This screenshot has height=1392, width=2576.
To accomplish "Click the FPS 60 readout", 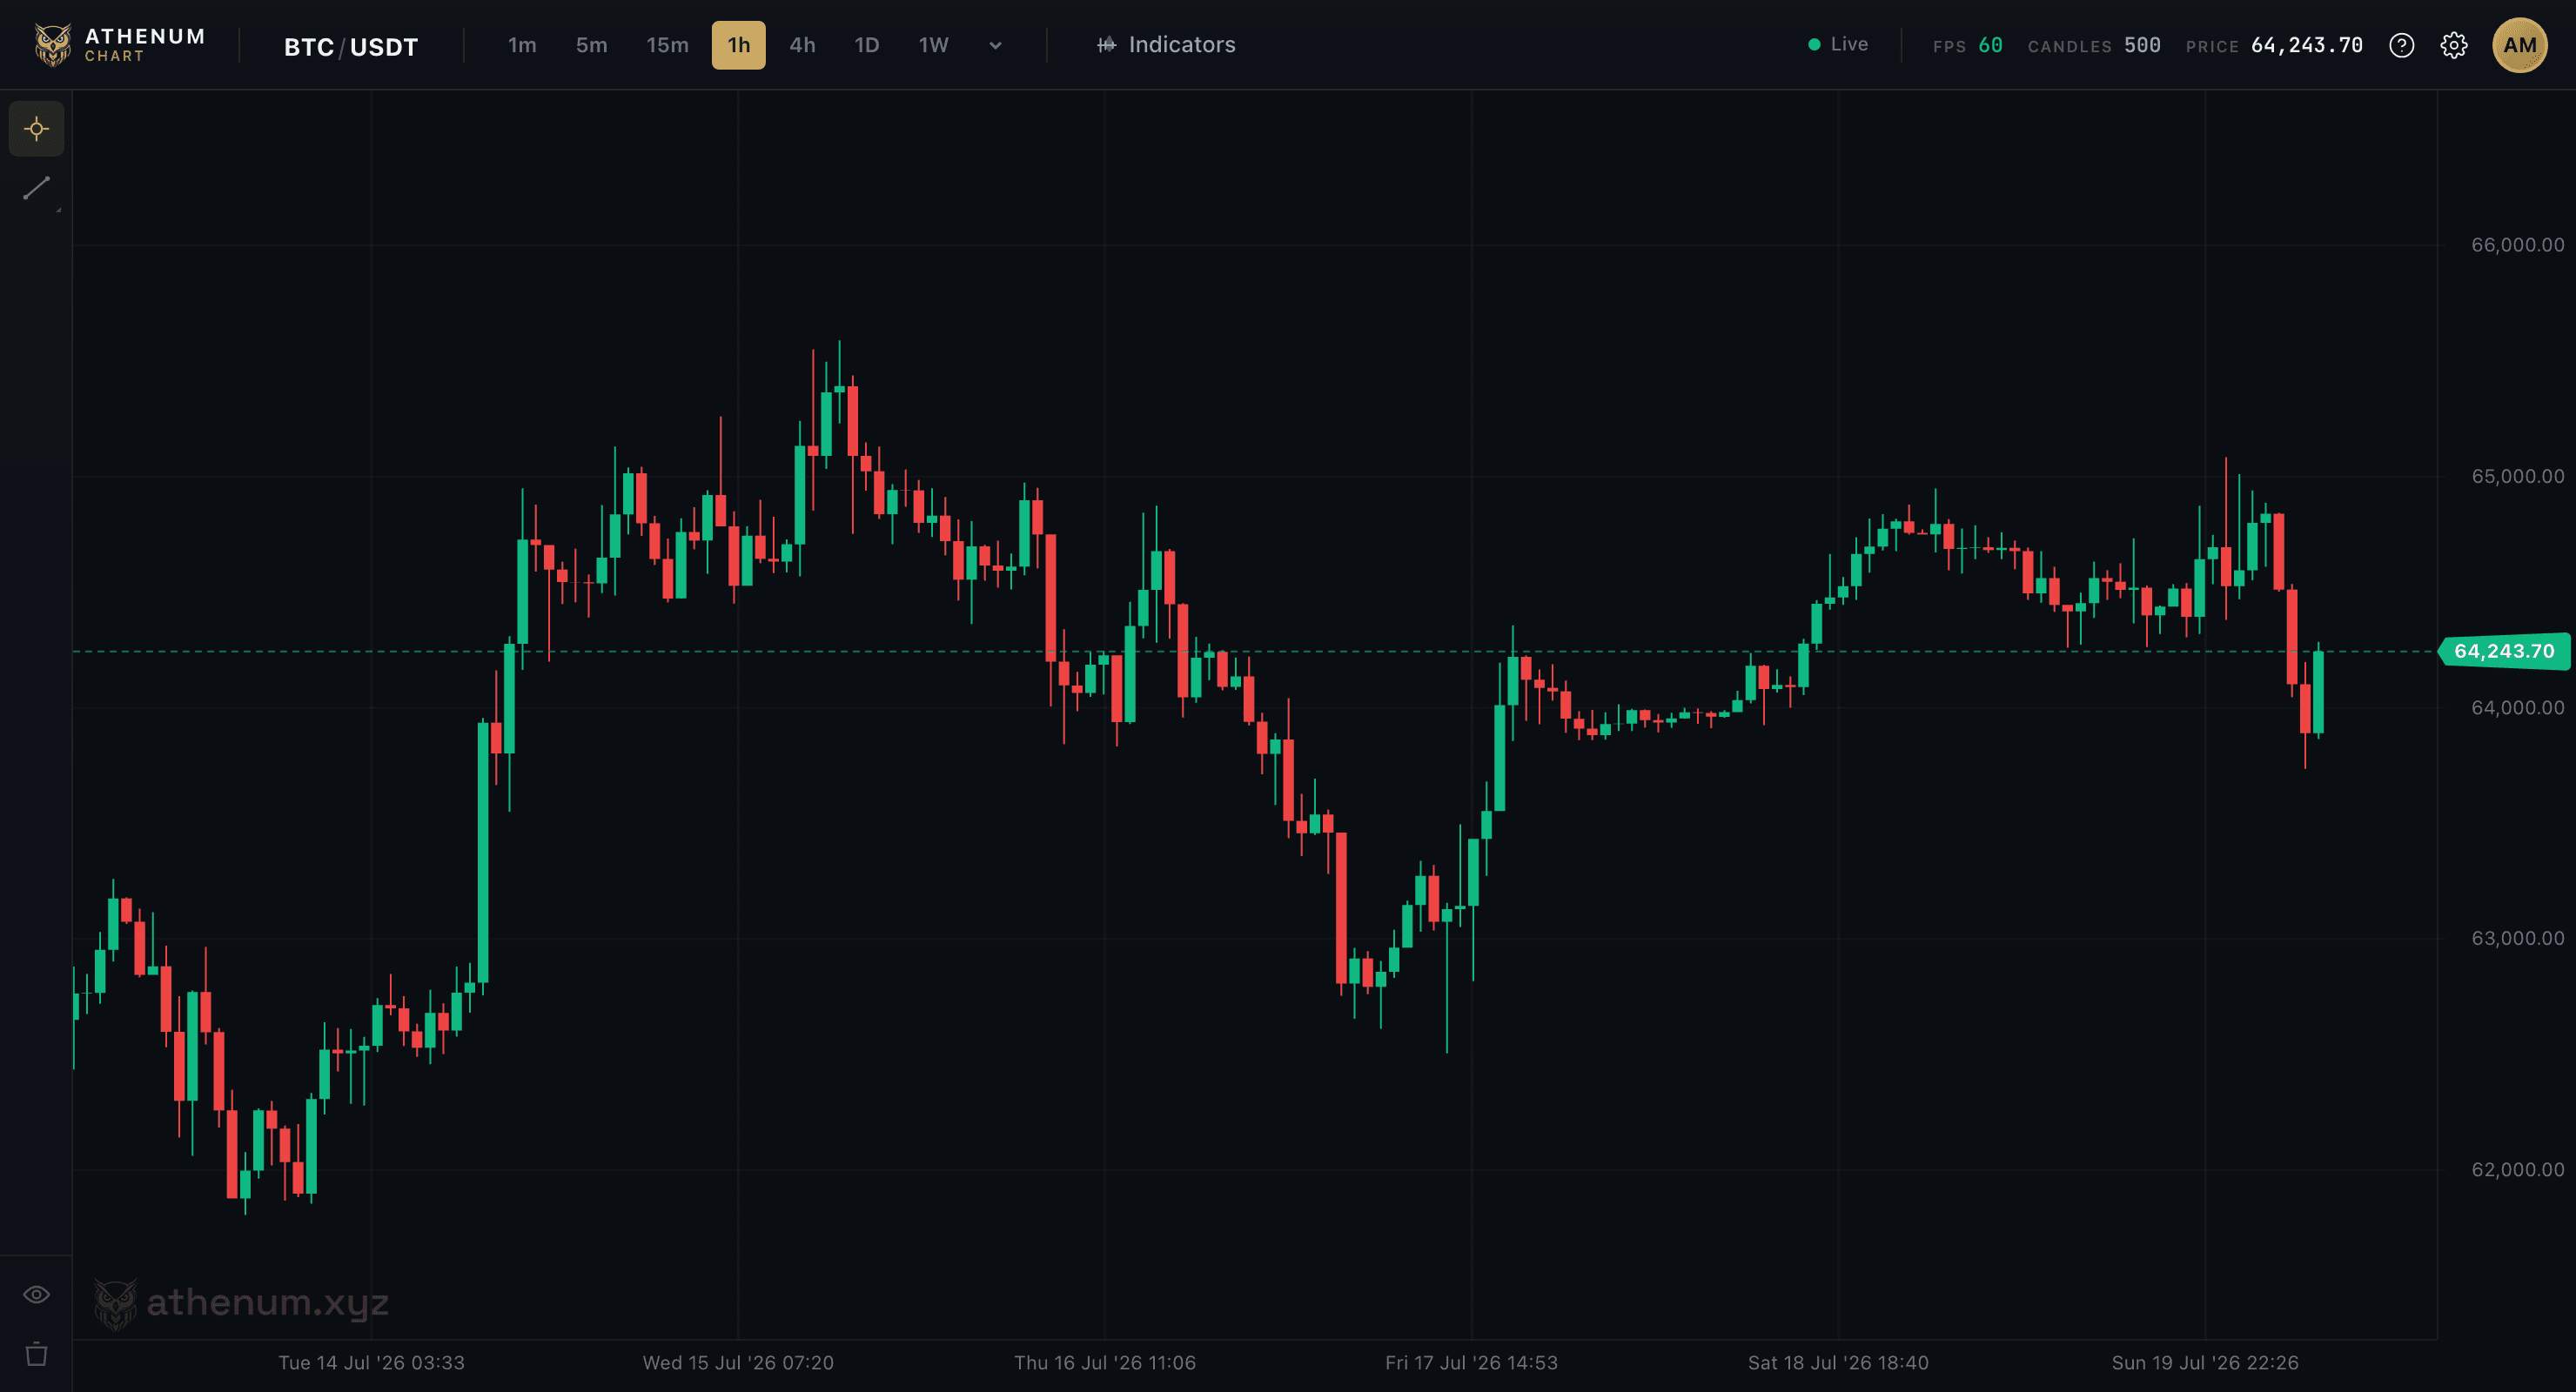I will (1967, 46).
